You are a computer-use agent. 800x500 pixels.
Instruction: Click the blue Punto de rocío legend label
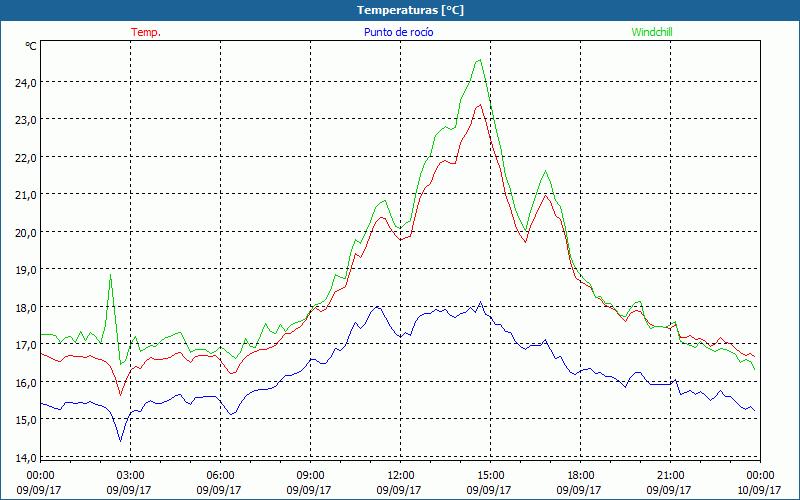coord(398,32)
